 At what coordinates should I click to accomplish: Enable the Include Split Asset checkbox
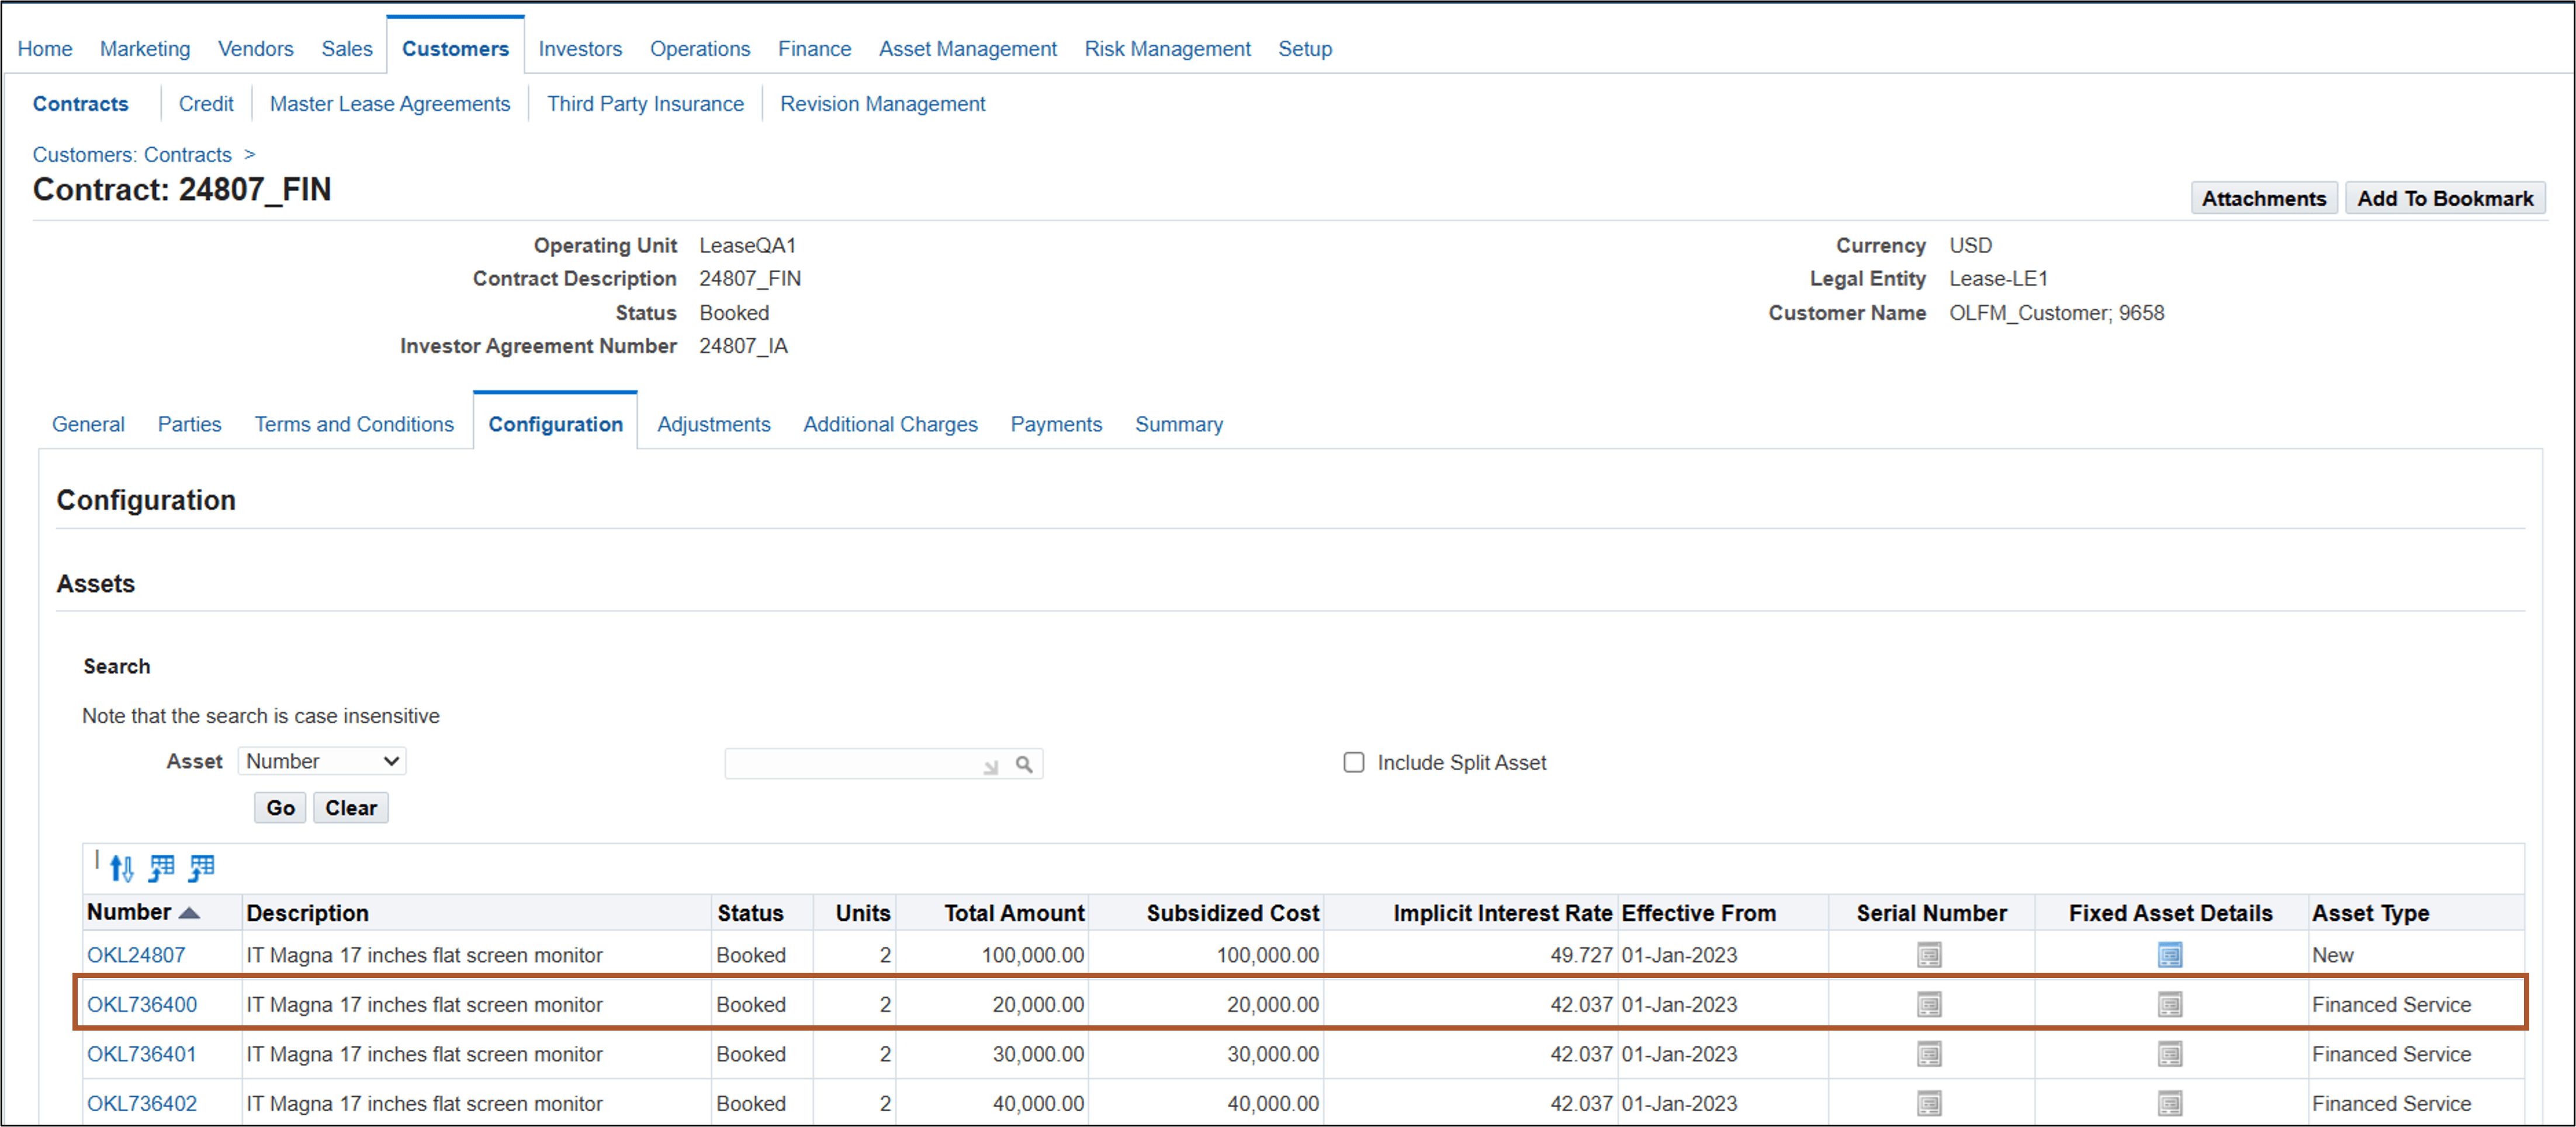coord(1353,762)
